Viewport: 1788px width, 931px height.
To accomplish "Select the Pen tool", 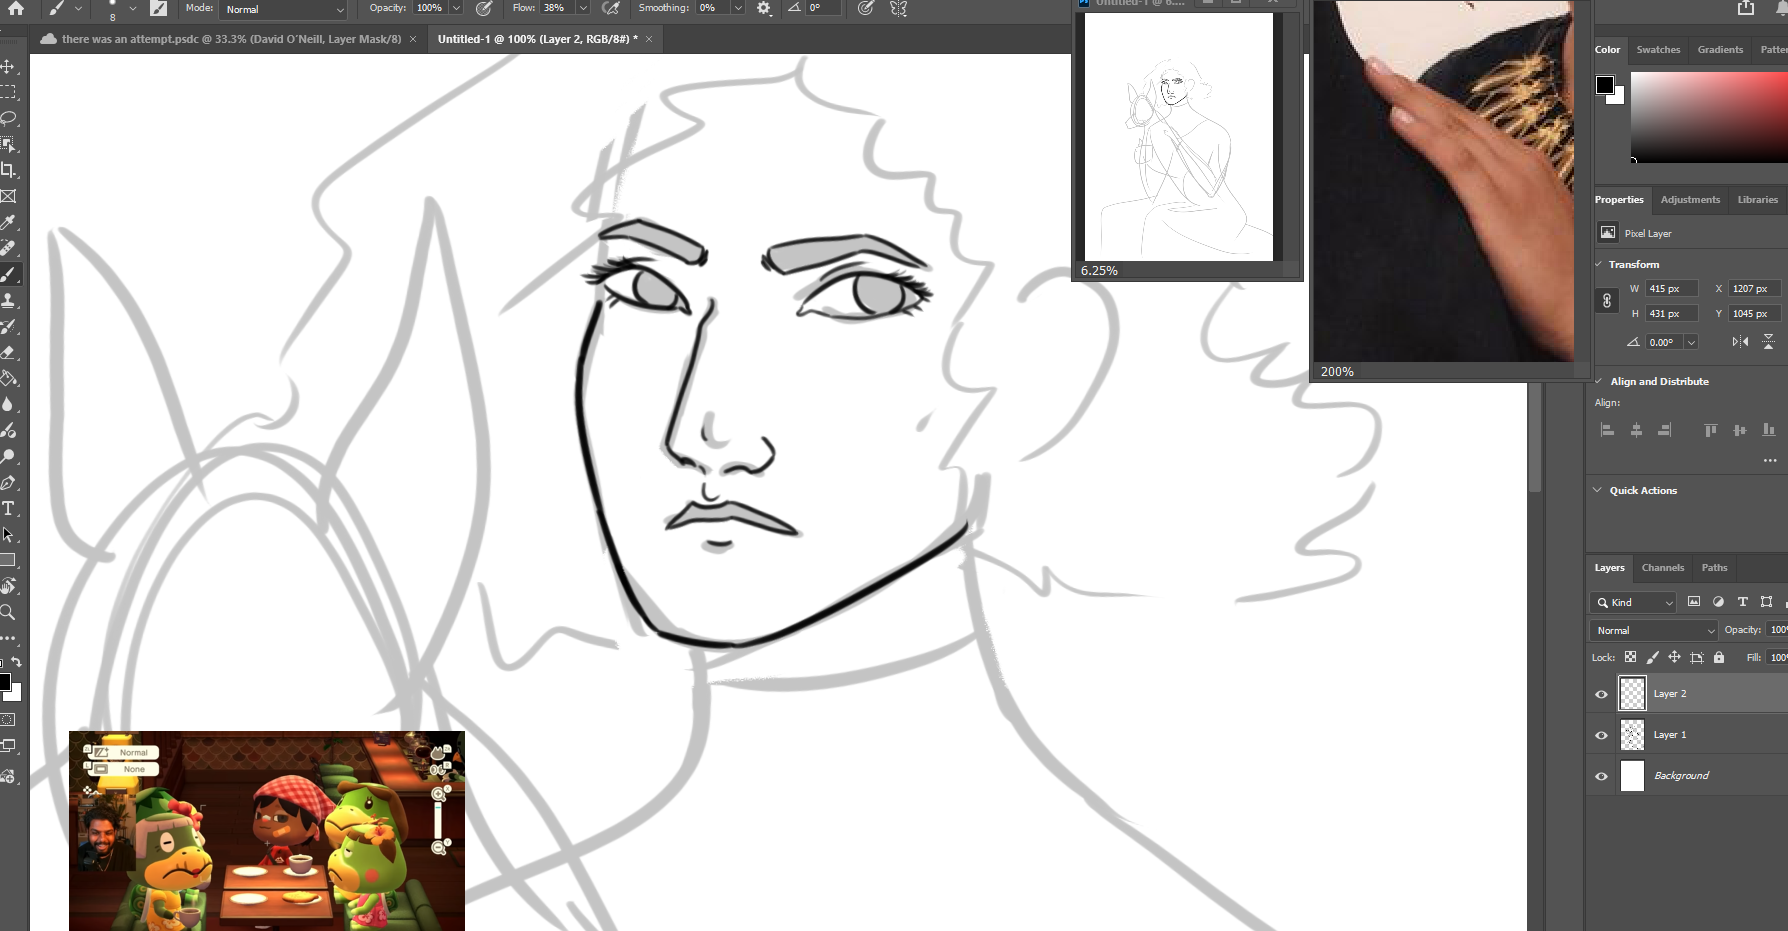I will [8, 482].
